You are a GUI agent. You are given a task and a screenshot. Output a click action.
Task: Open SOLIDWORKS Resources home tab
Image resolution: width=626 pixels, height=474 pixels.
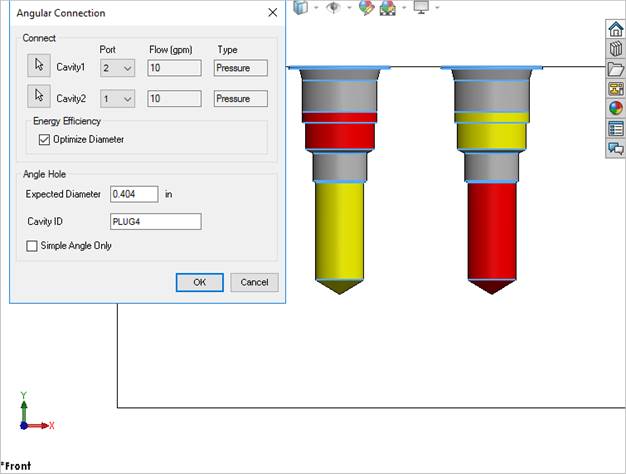(616, 29)
